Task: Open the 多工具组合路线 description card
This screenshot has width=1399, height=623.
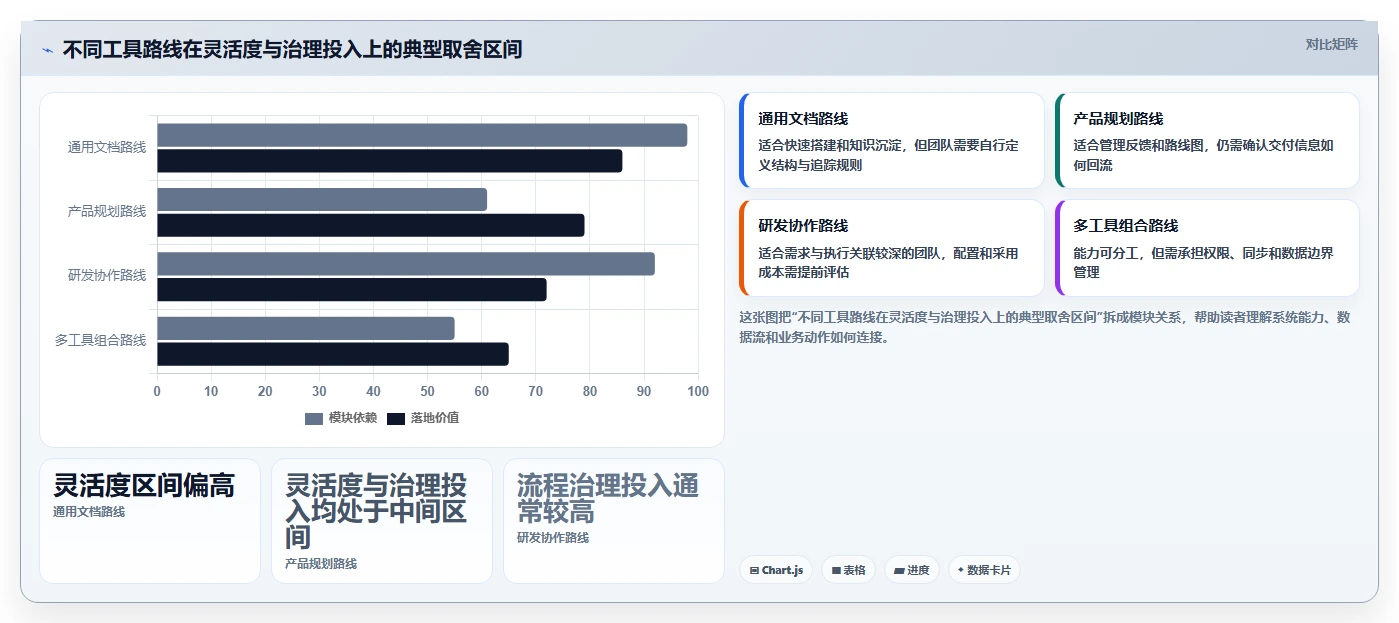Action: (1207, 248)
